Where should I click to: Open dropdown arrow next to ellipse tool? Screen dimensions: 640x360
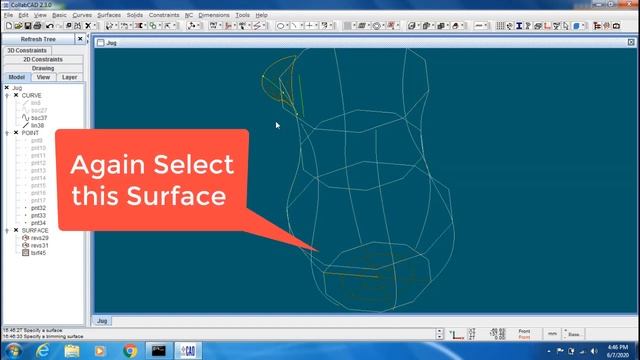tap(287, 26)
